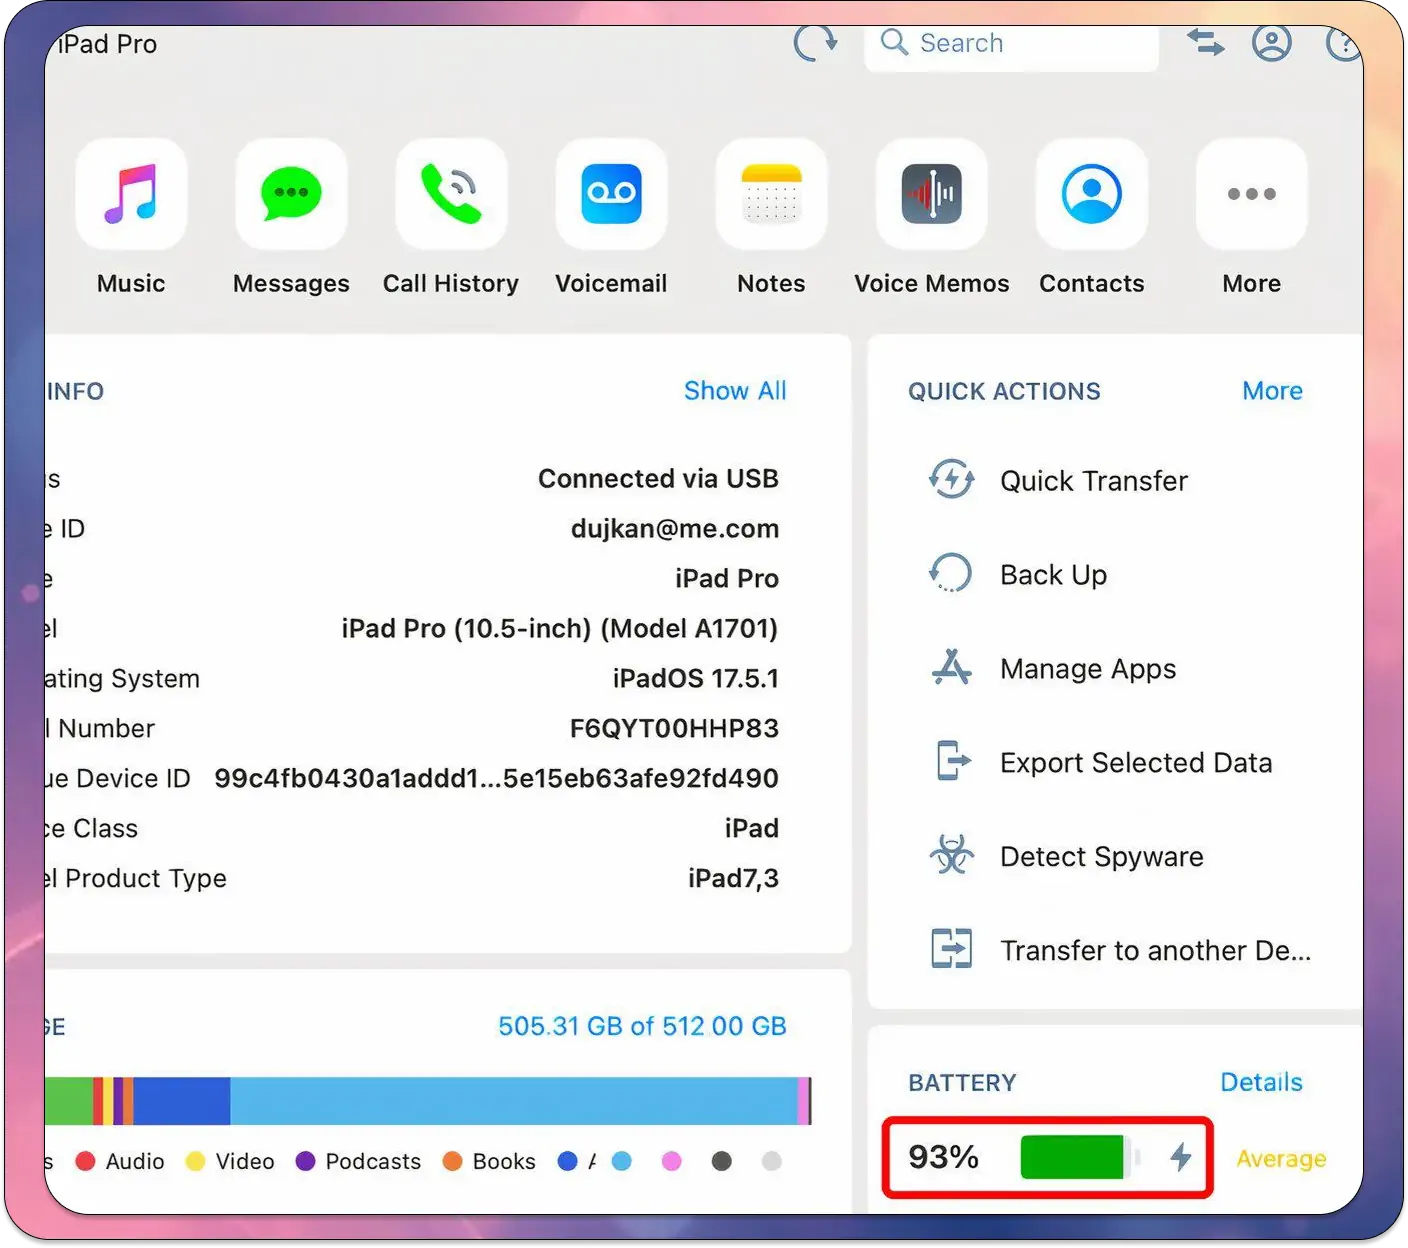Viewport: 1408px width, 1248px height.
Task: Click the Manage Apps icon
Action: click(x=951, y=667)
